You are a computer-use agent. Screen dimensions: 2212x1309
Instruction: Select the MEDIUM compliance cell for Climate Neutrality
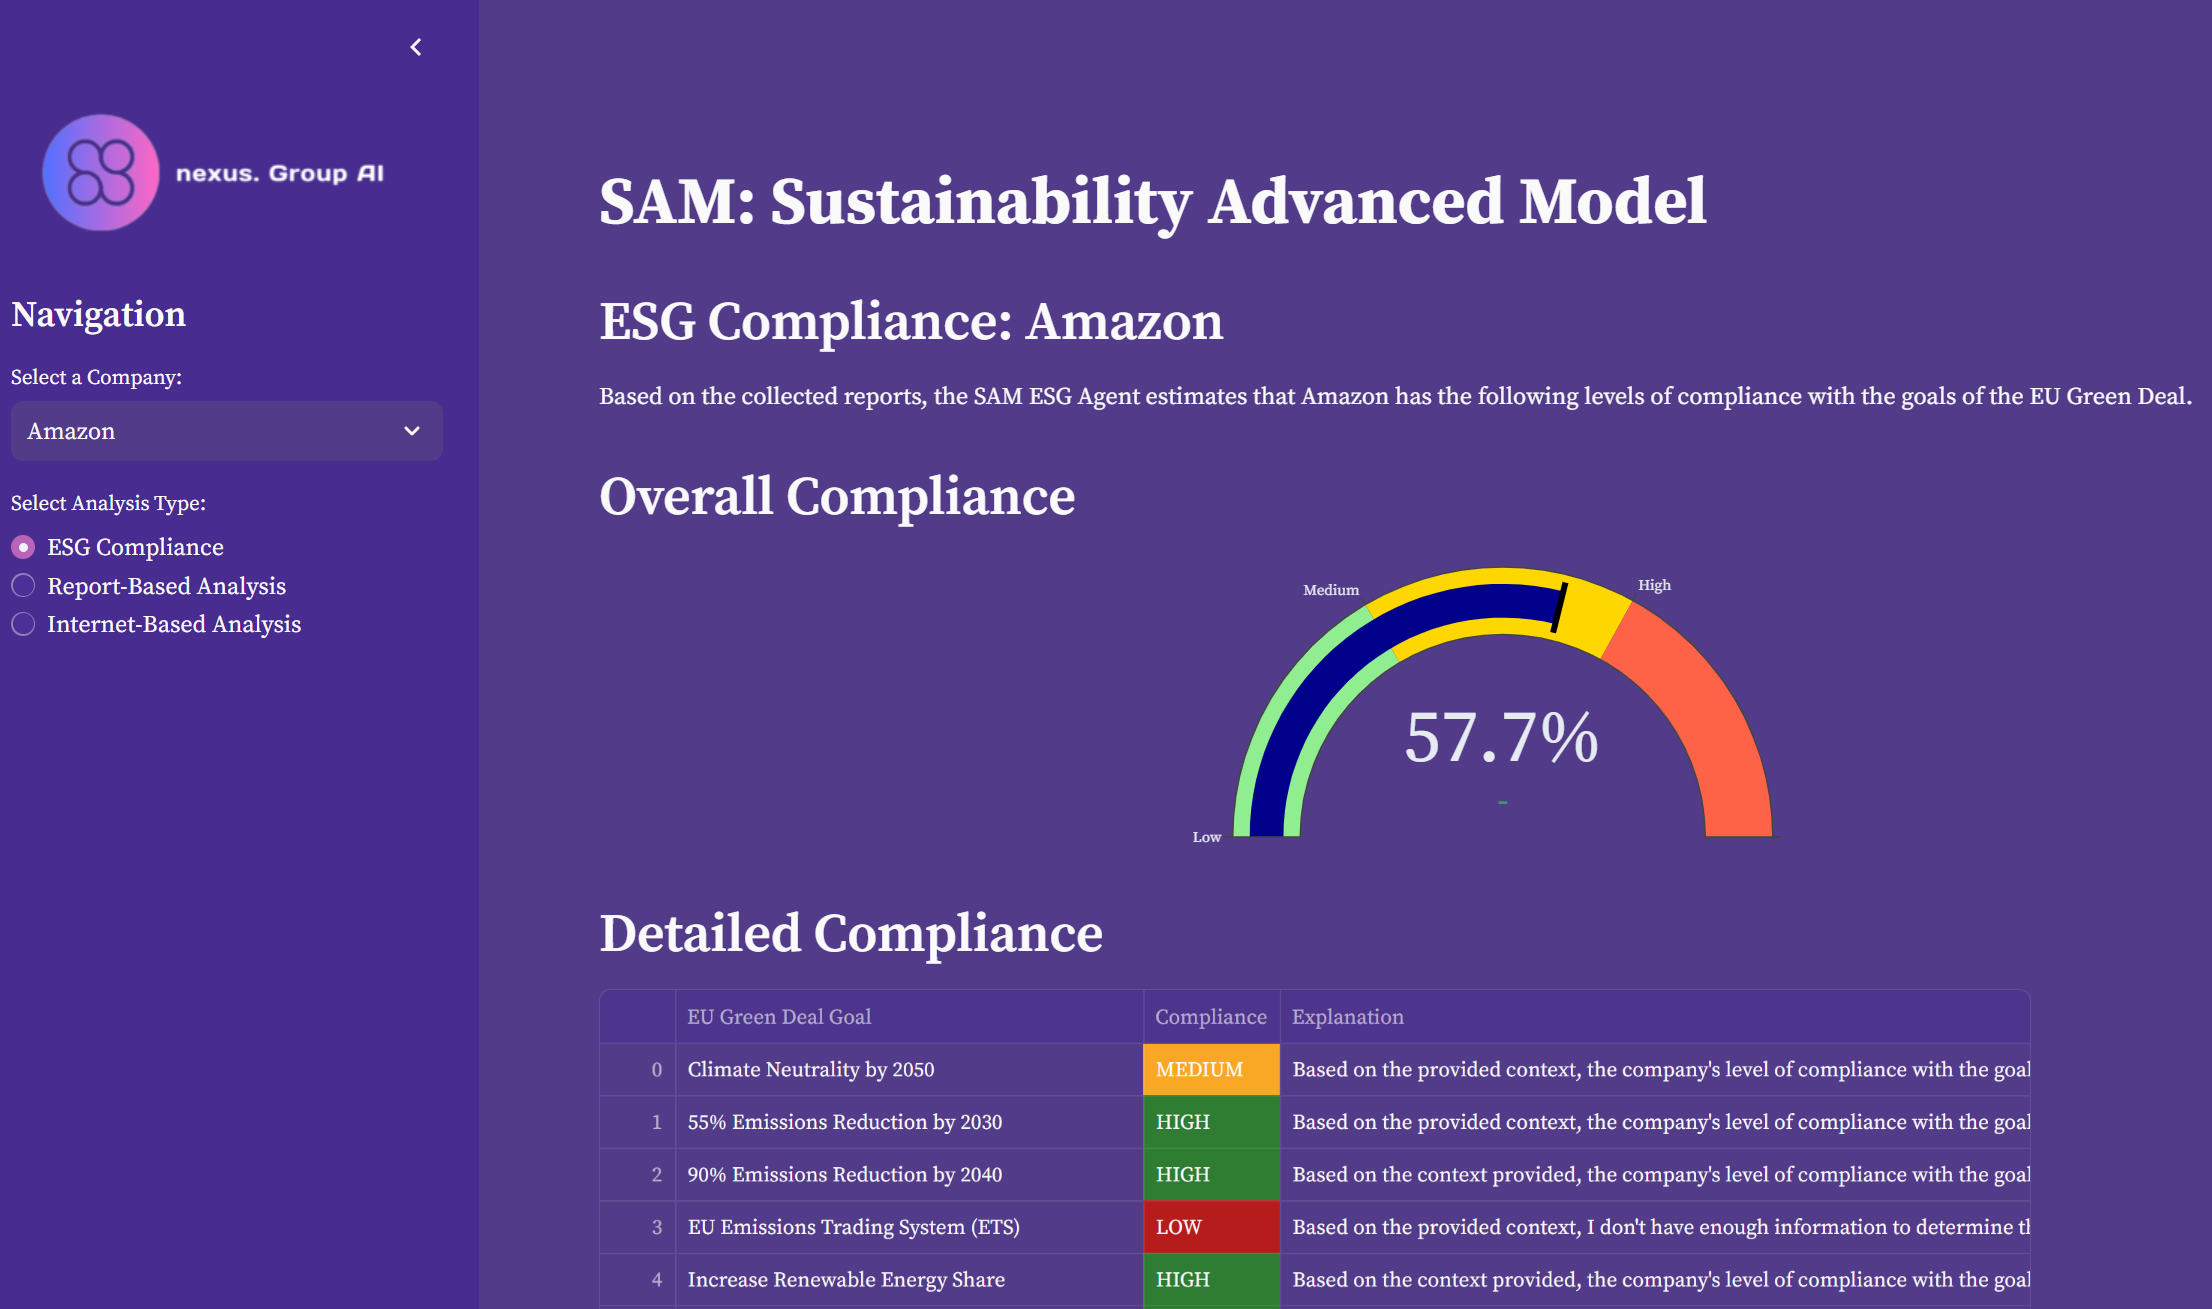point(1210,1069)
